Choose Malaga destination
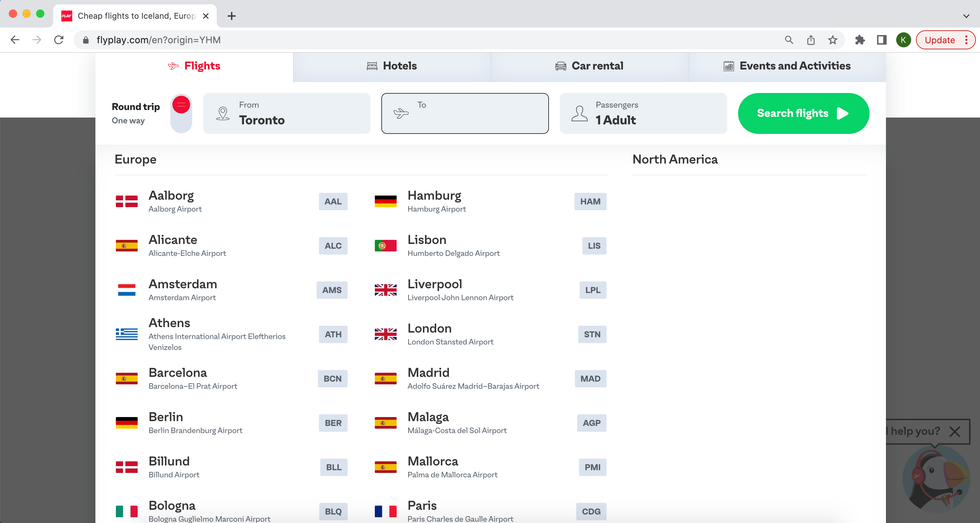The image size is (980, 523). tap(490, 423)
